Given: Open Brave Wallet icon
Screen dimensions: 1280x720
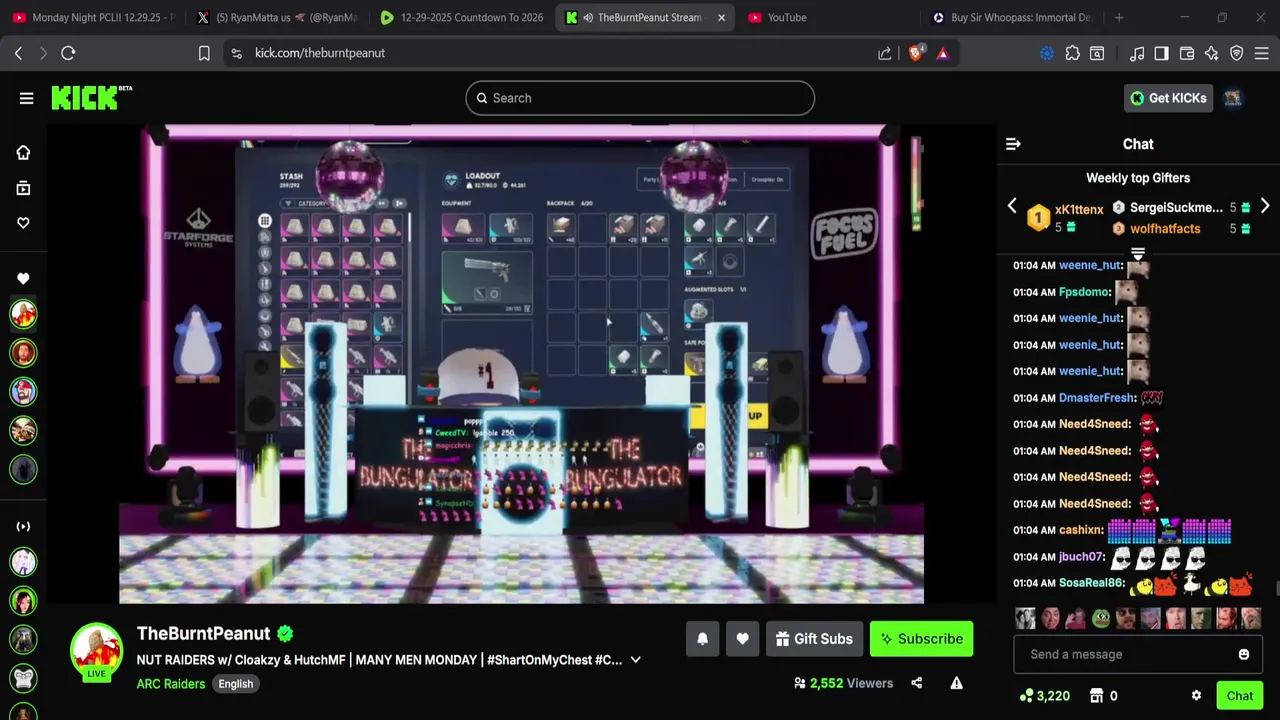Looking at the screenshot, I should (1187, 53).
